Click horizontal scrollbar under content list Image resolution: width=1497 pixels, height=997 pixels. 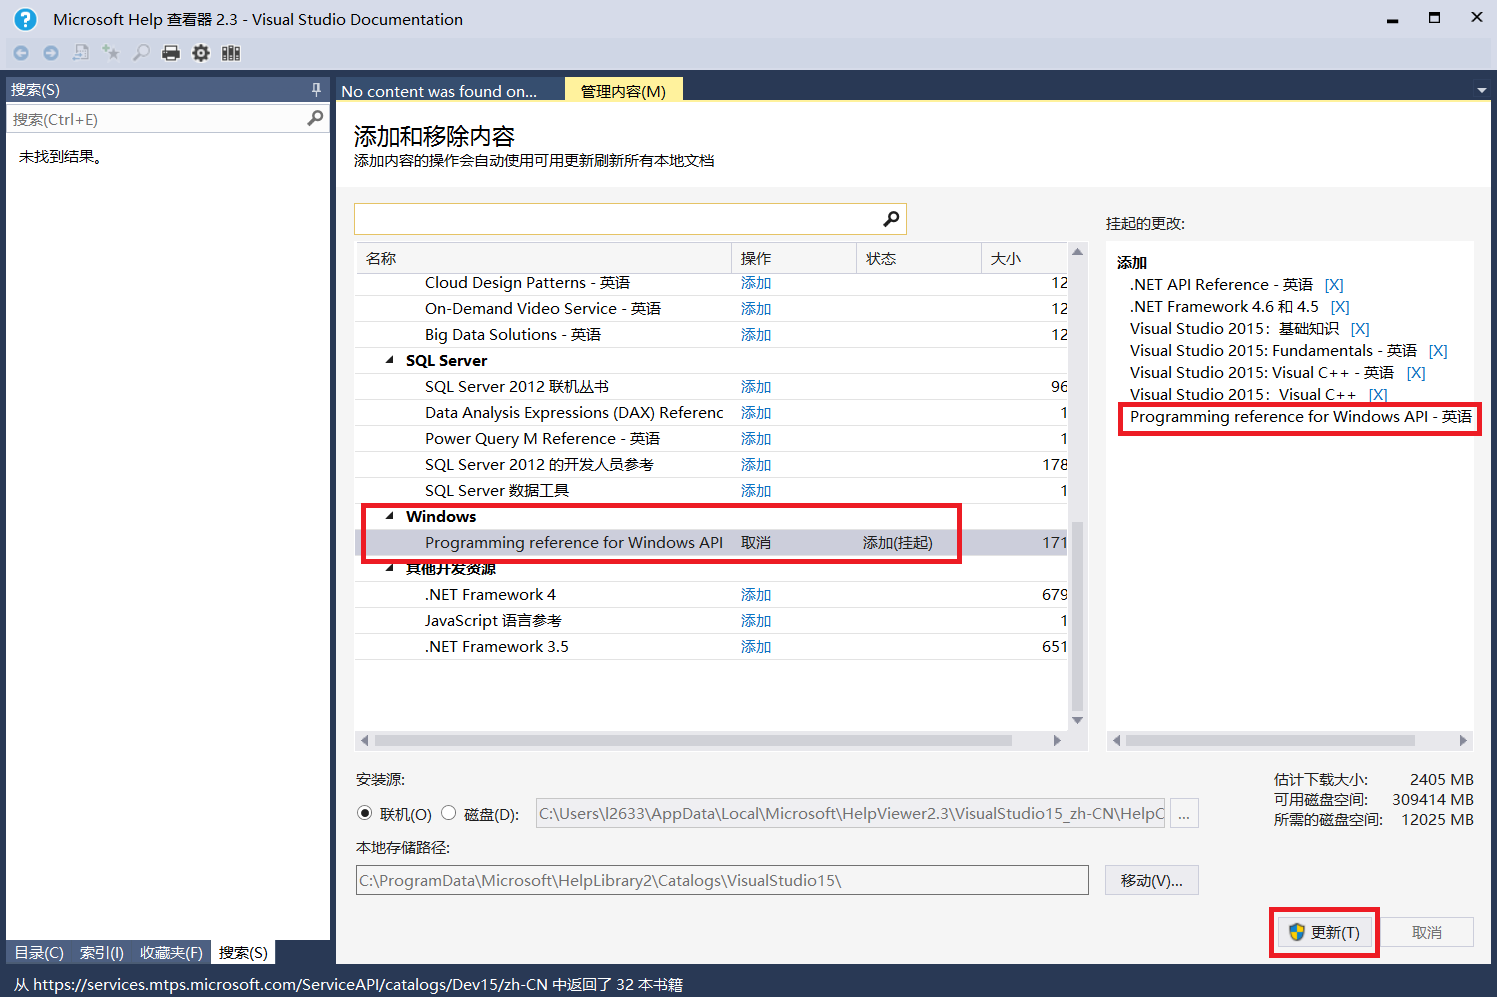tap(692, 740)
